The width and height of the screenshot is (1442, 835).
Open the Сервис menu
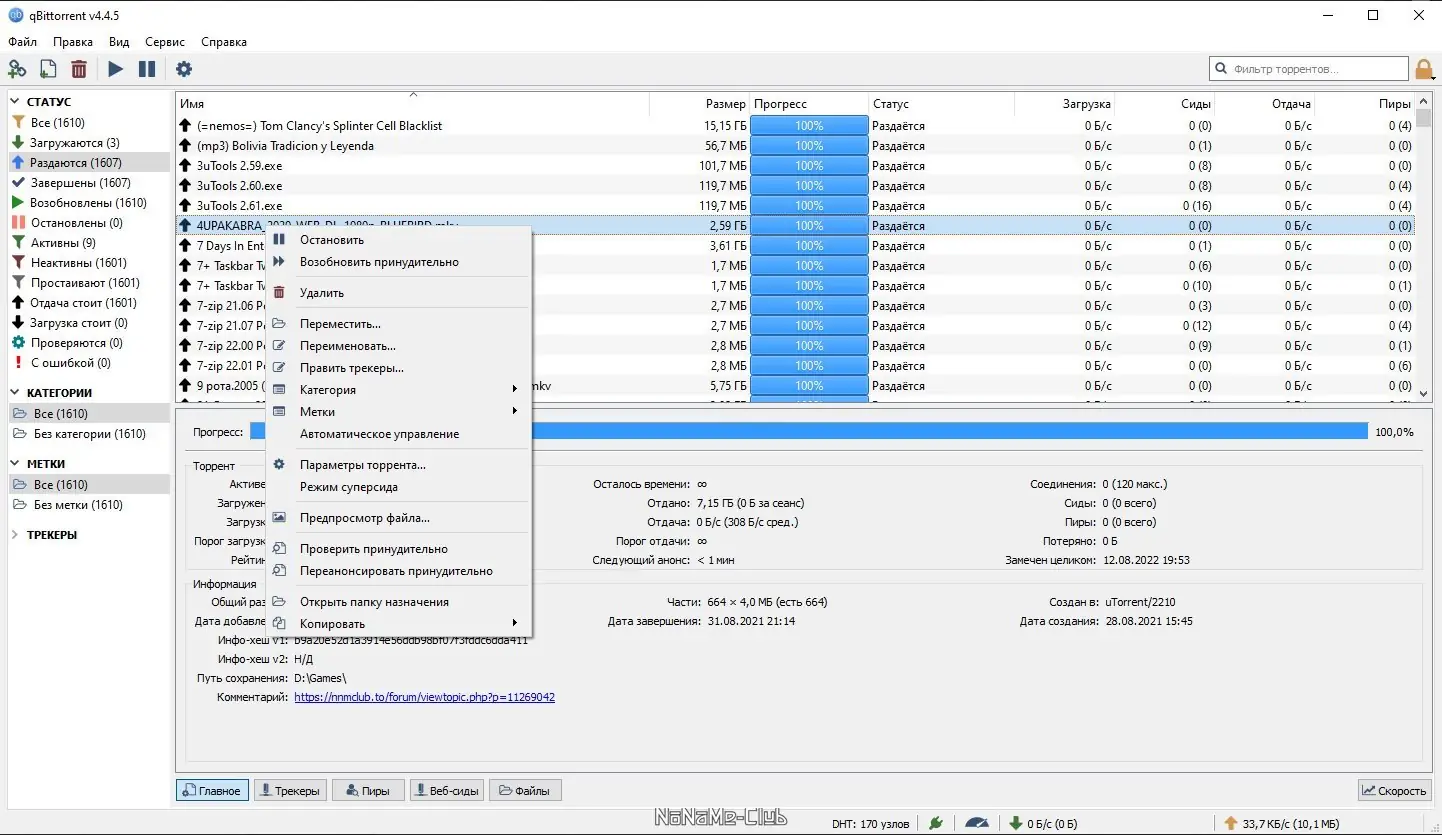pyautogui.click(x=165, y=42)
